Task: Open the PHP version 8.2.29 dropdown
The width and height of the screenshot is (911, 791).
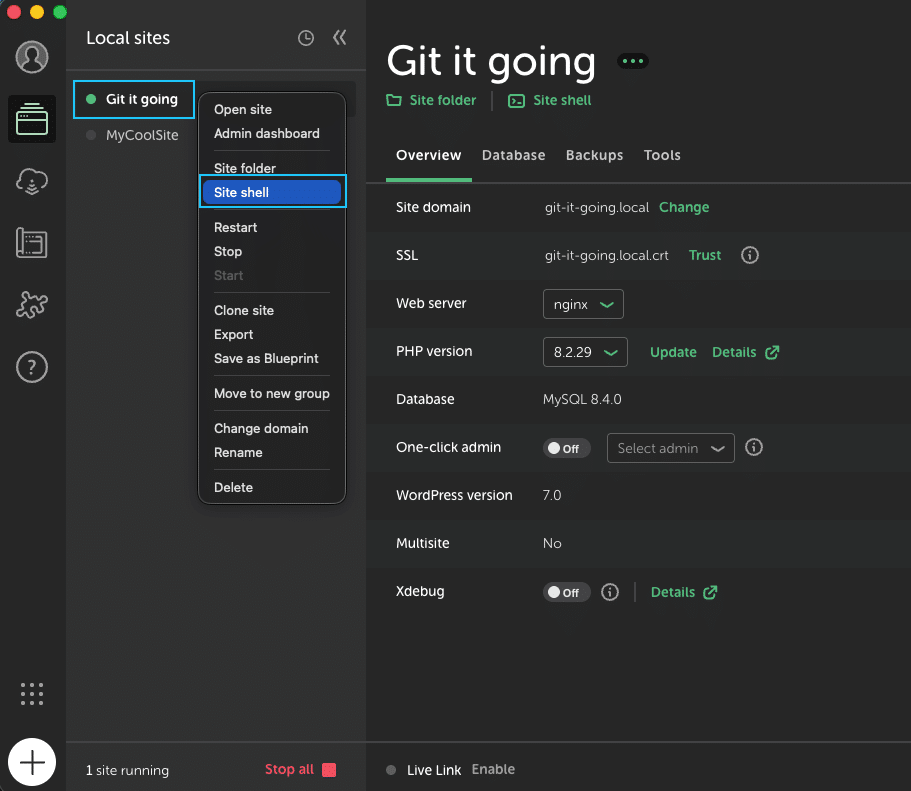Action: tap(585, 352)
